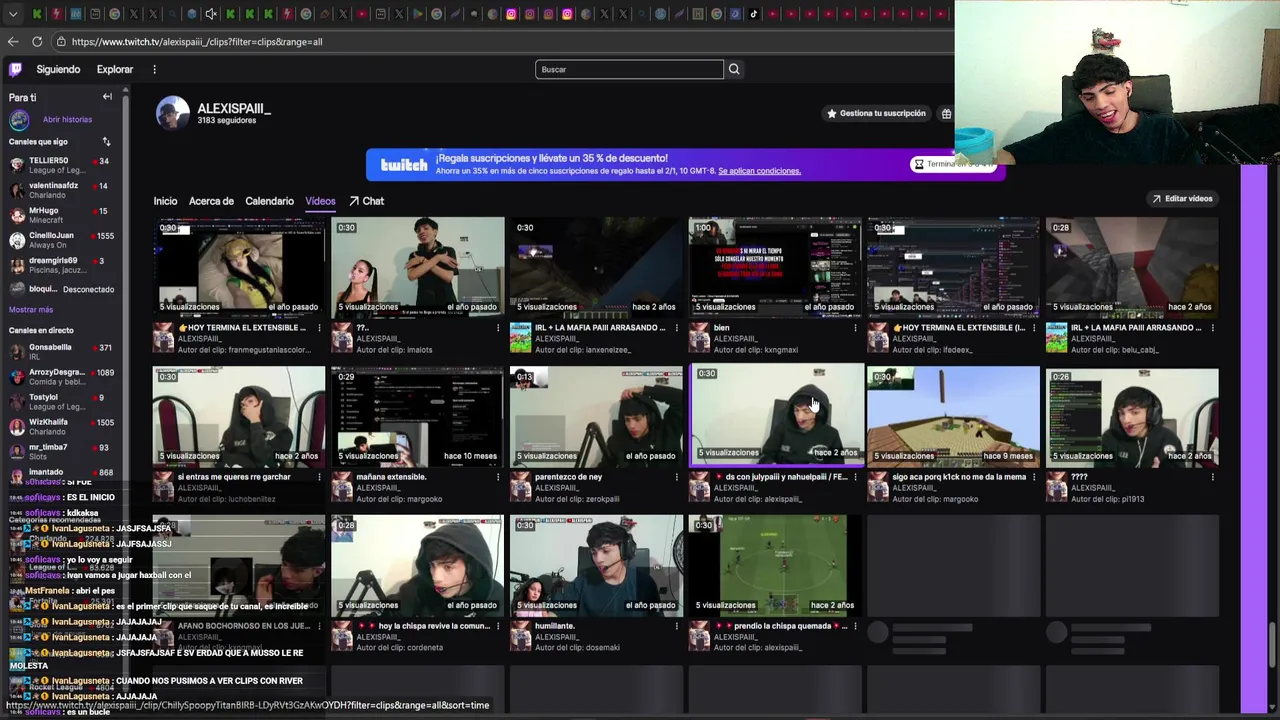The image size is (1280, 720).
Task: Play the 'mañana extensible.' clip thumbnail
Action: tap(417, 416)
